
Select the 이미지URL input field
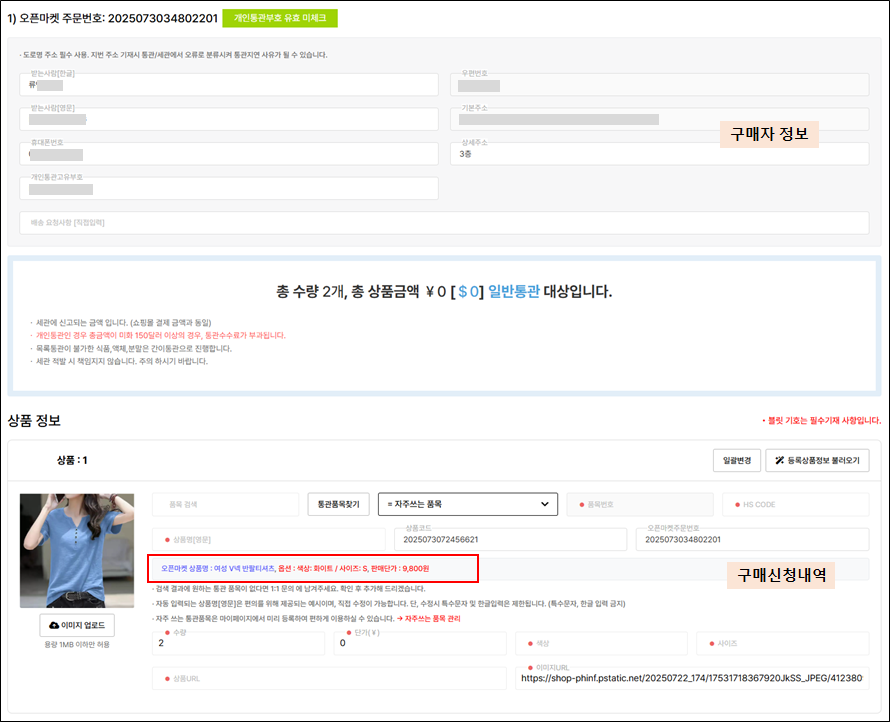coord(692,678)
